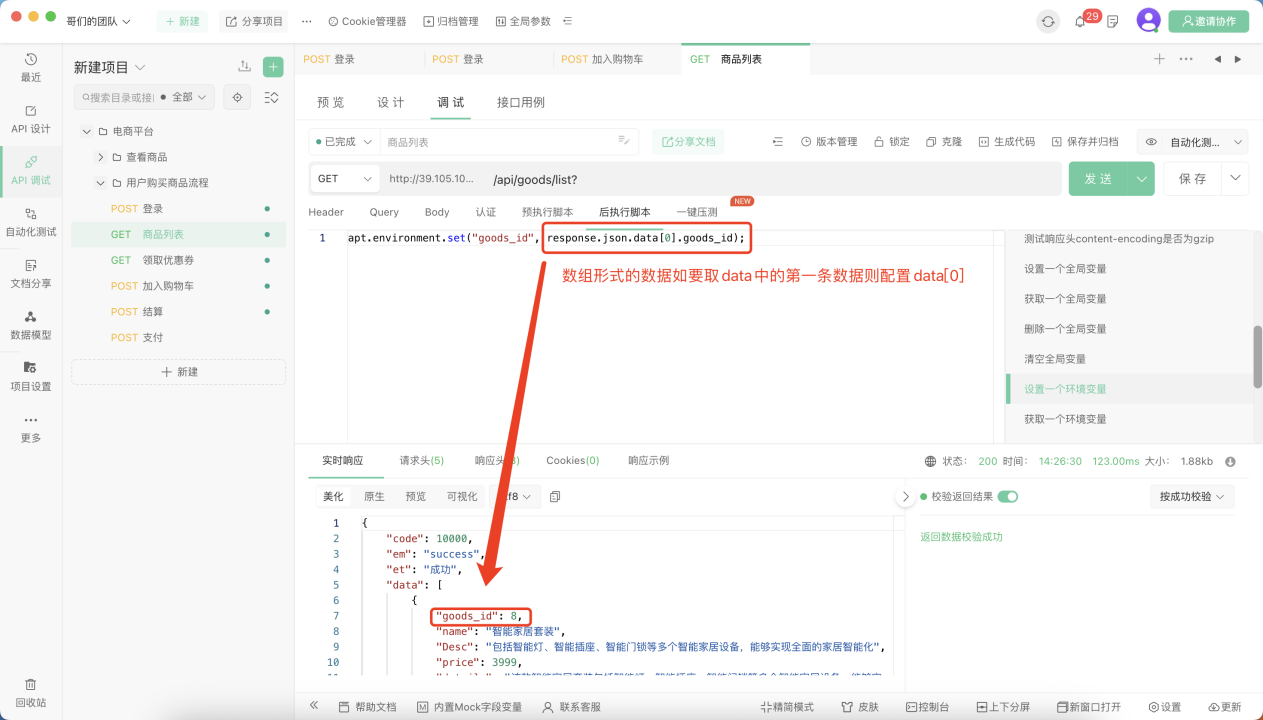The height and width of the screenshot is (720, 1263).
Task: Select POST 结算 in the tree
Action: click(x=178, y=312)
